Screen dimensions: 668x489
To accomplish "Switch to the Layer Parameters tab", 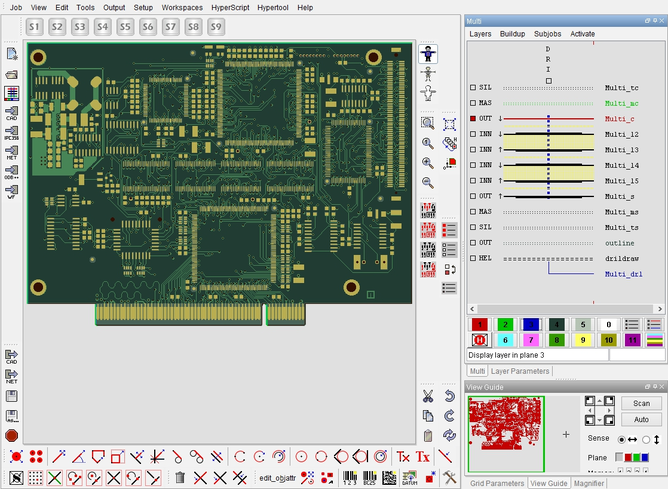I will [x=520, y=371].
